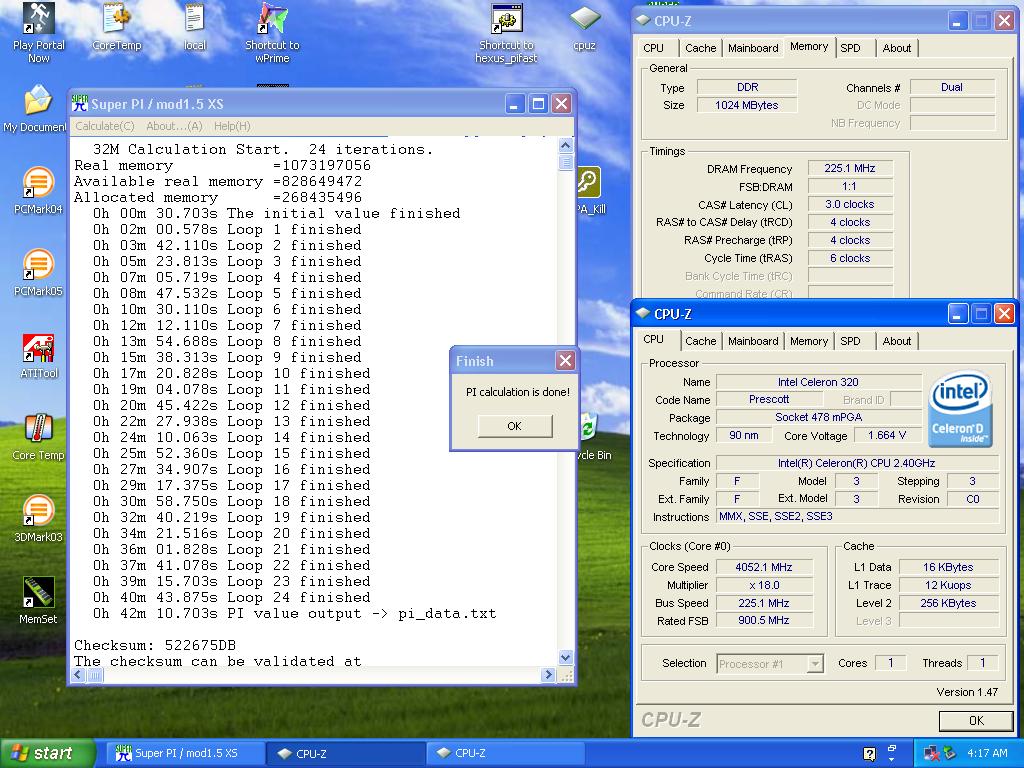Switch to Mainboard tab in upper CPU-Z
Viewport: 1024px width, 768px height.
753,48
